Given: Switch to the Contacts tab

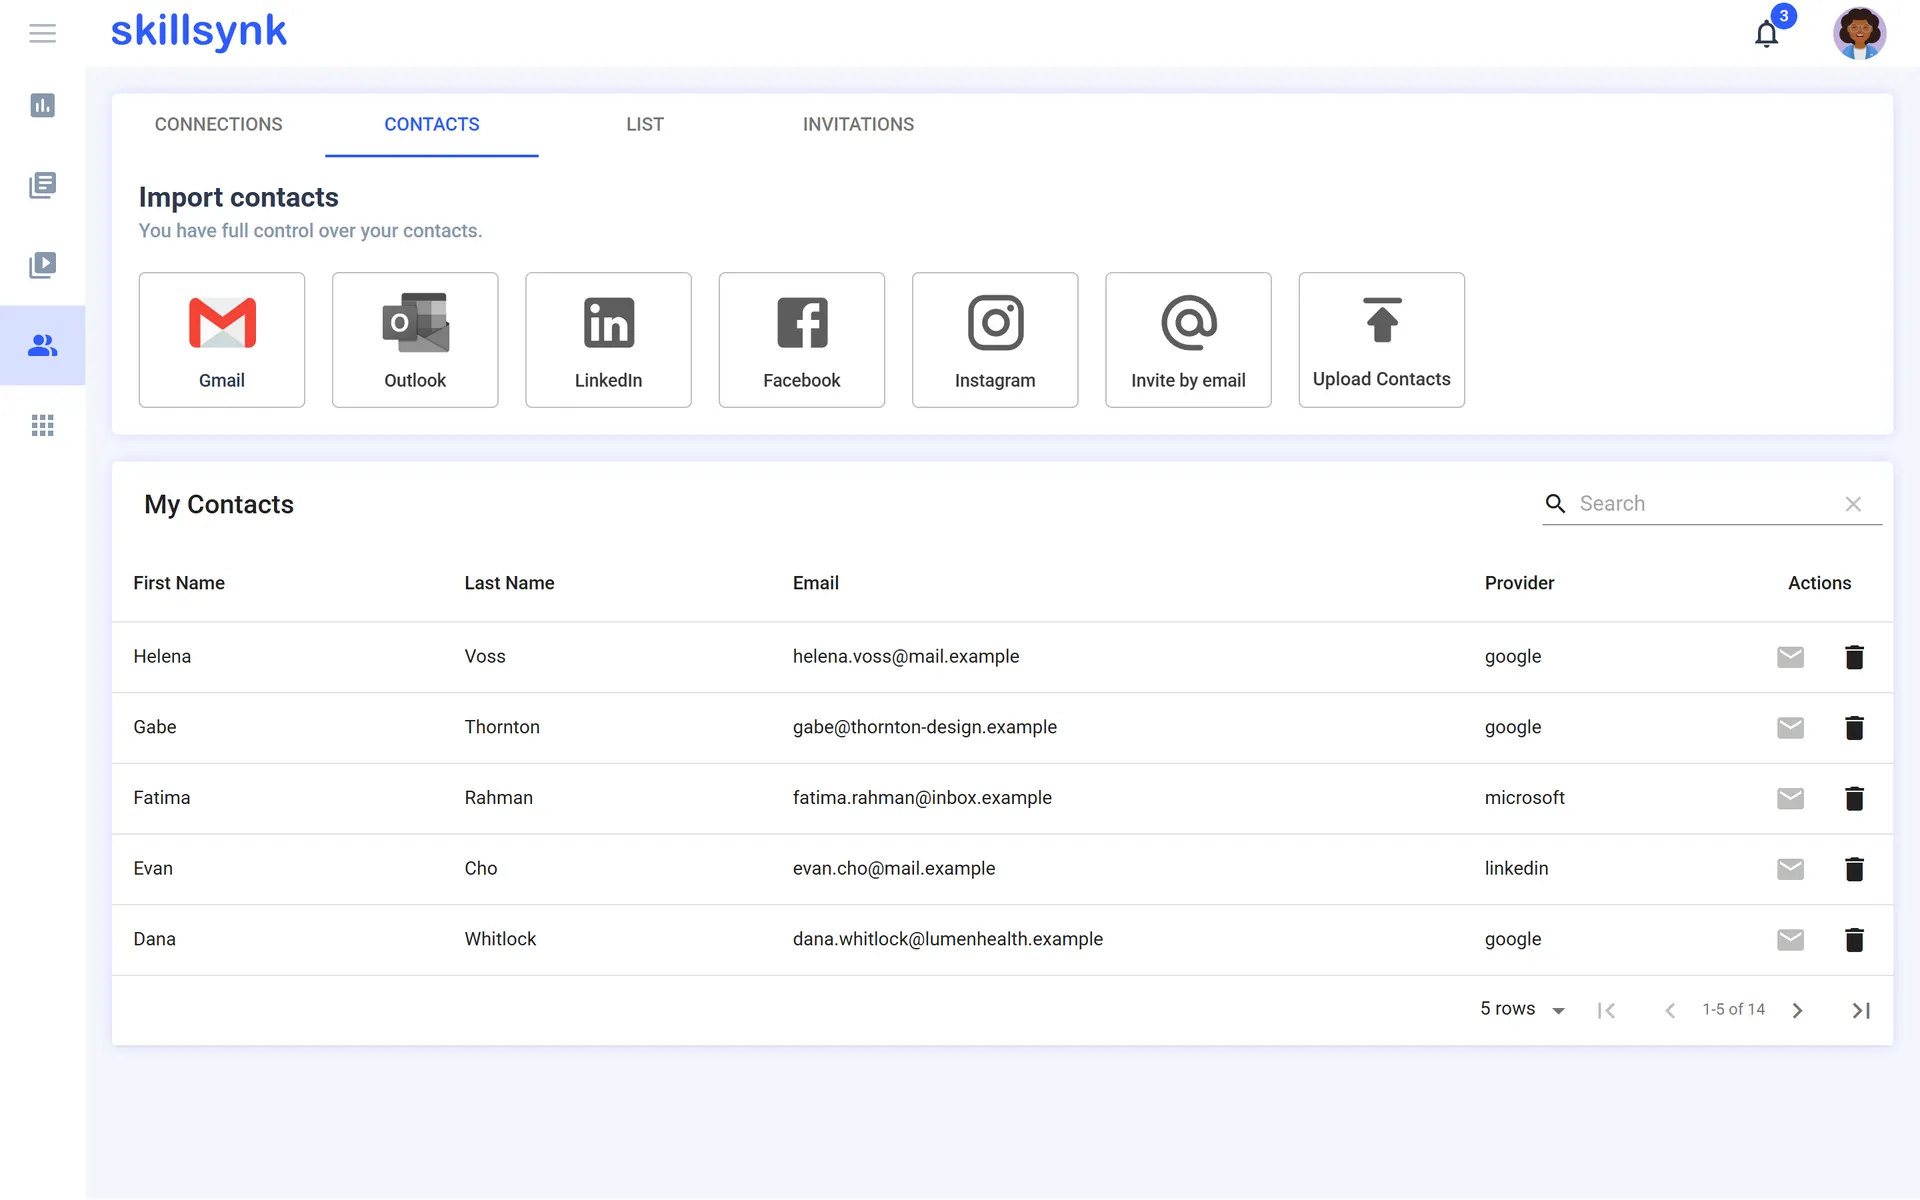Looking at the screenshot, I should click(x=432, y=124).
